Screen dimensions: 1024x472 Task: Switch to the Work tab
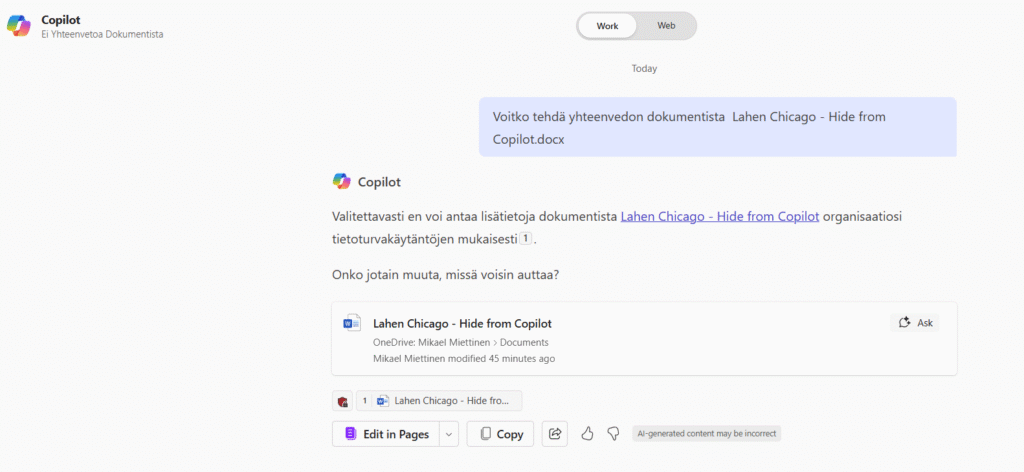(607, 26)
